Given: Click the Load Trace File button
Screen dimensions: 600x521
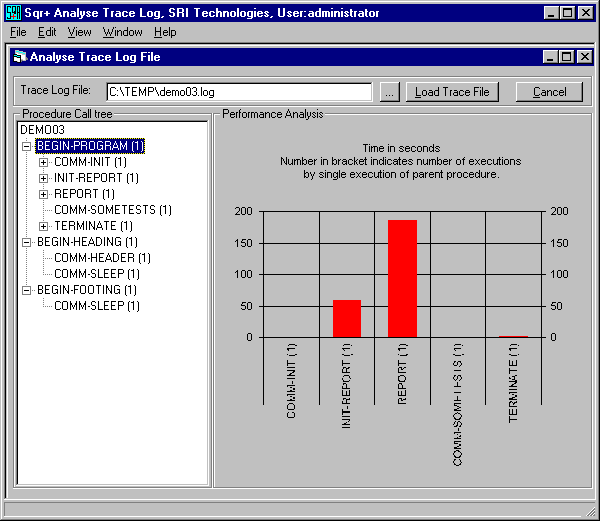Looking at the screenshot, I should [x=452, y=92].
